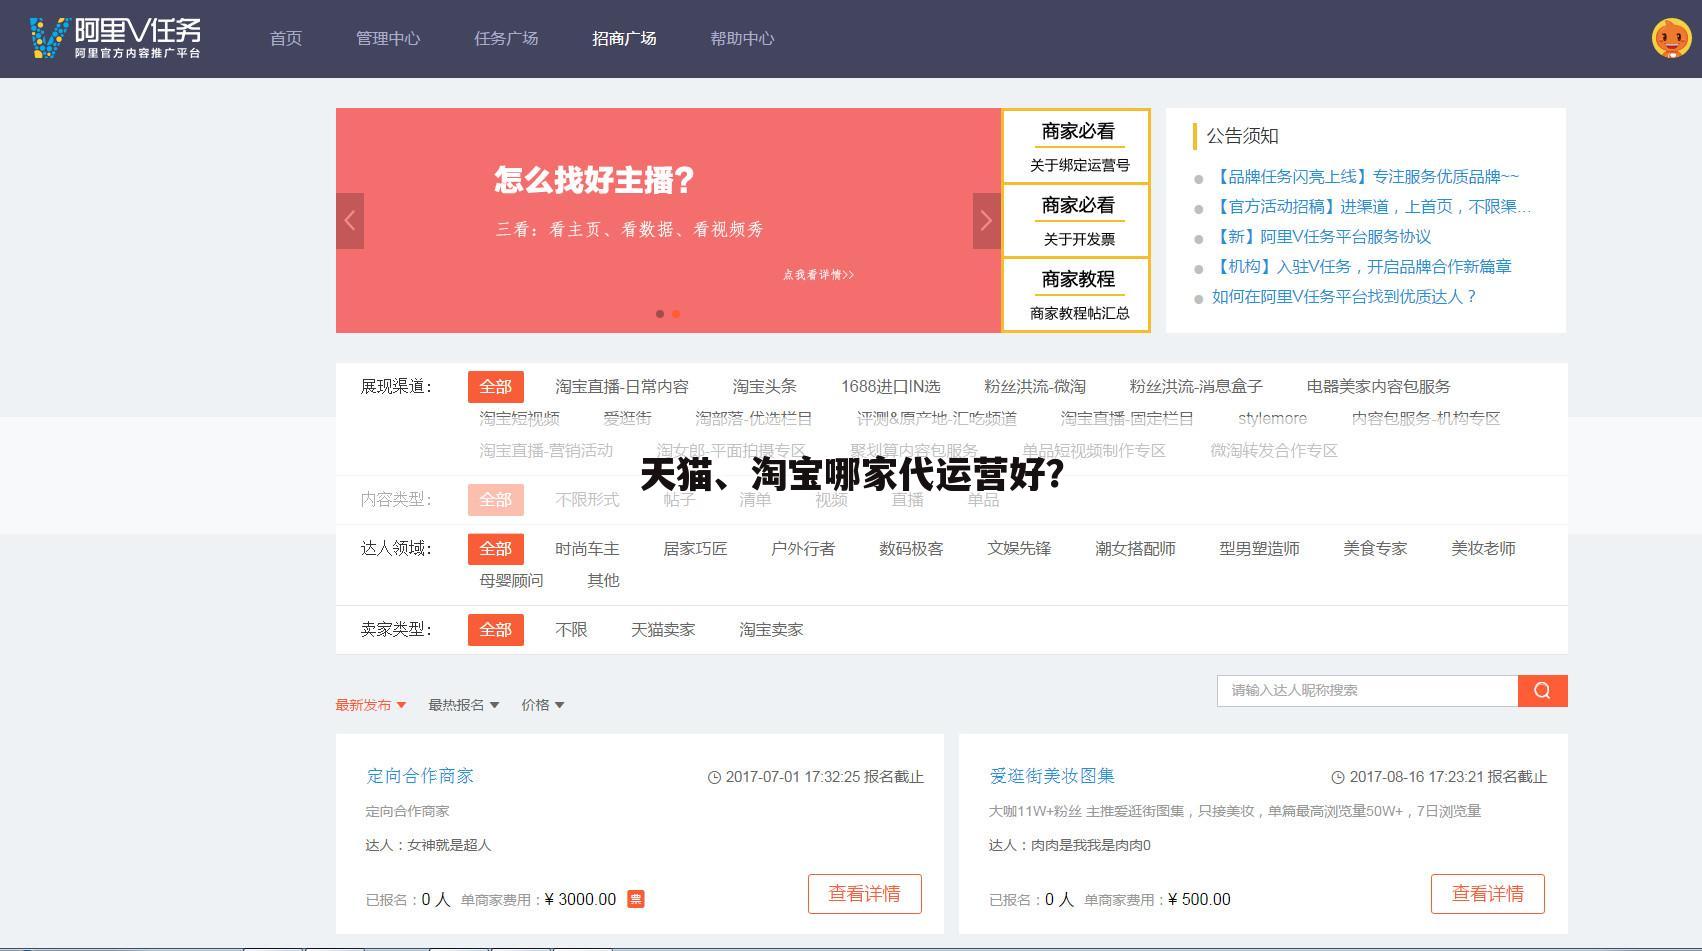Open 商家教程帖汇总 tile
This screenshot has width=1702, height=951.
click(x=1077, y=294)
